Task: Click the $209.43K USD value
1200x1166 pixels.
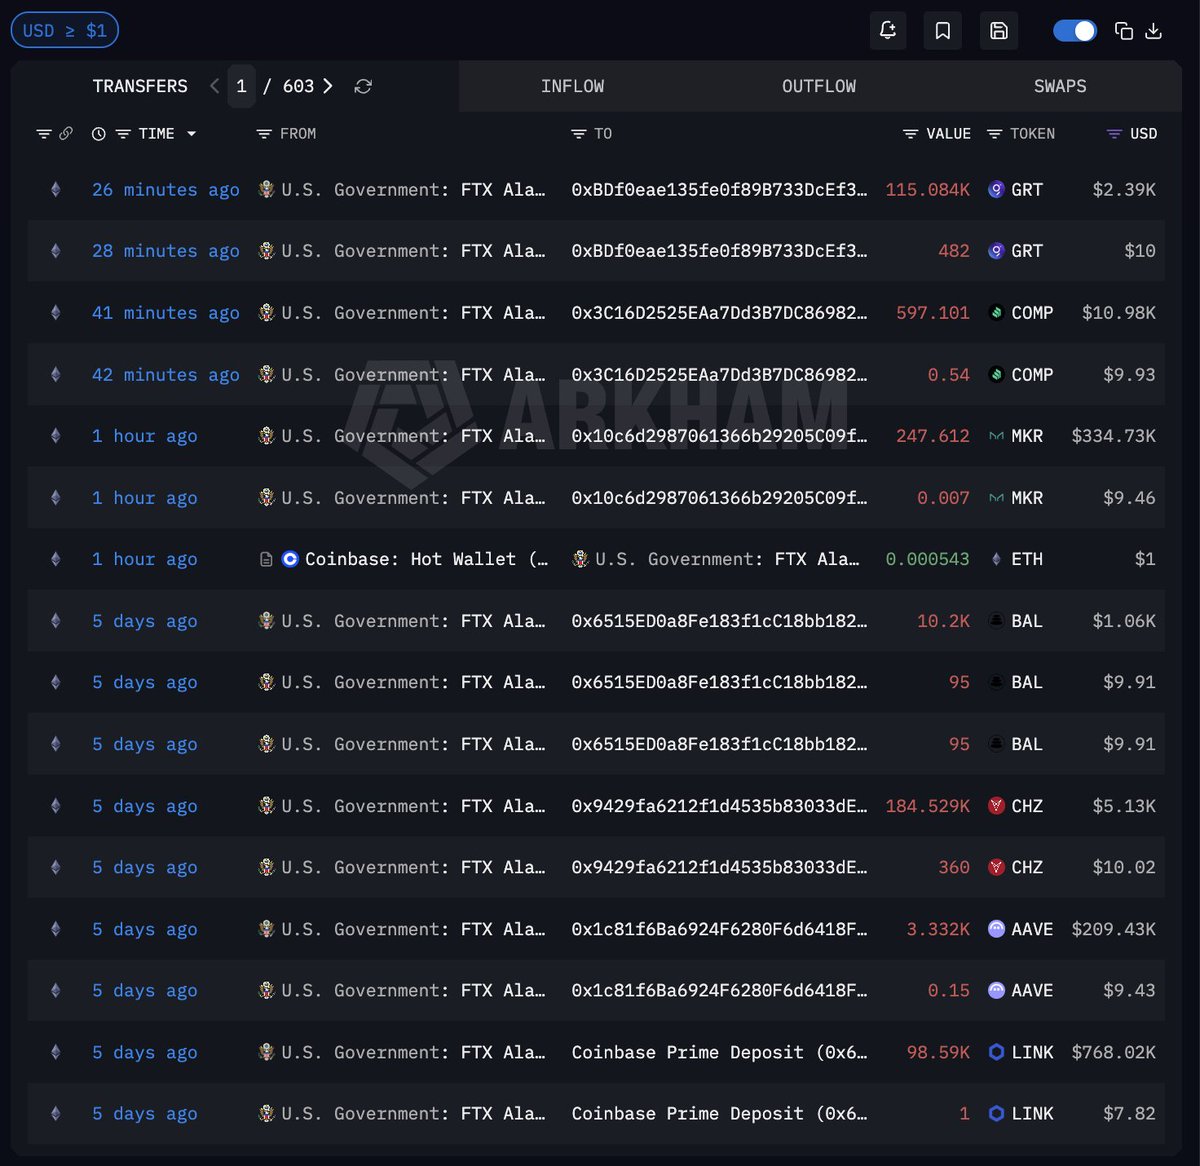Action: tap(1113, 929)
